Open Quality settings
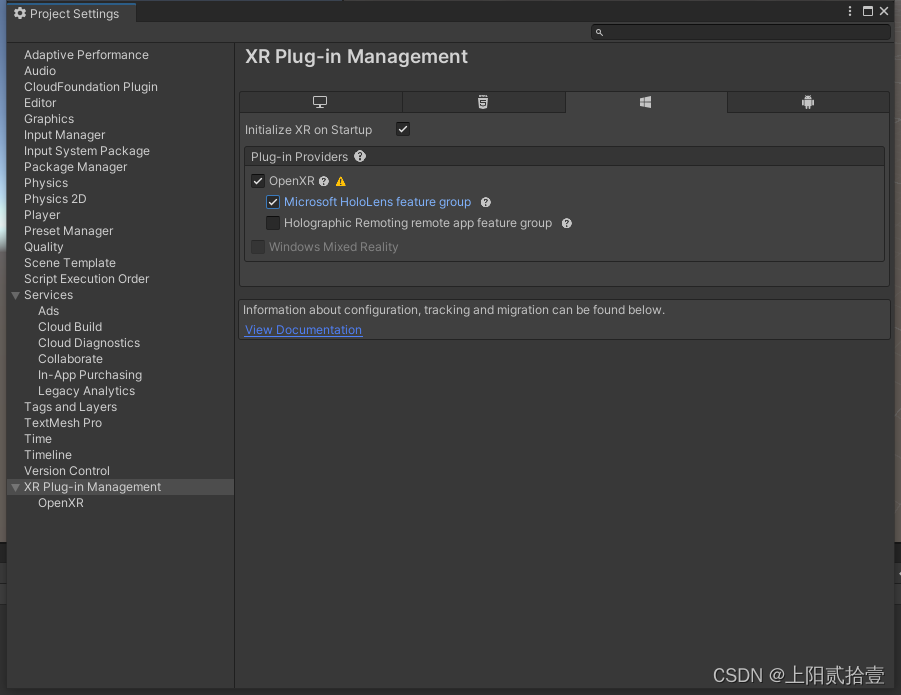This screenshot has height=695, width=901. click(x=44, y=247)
